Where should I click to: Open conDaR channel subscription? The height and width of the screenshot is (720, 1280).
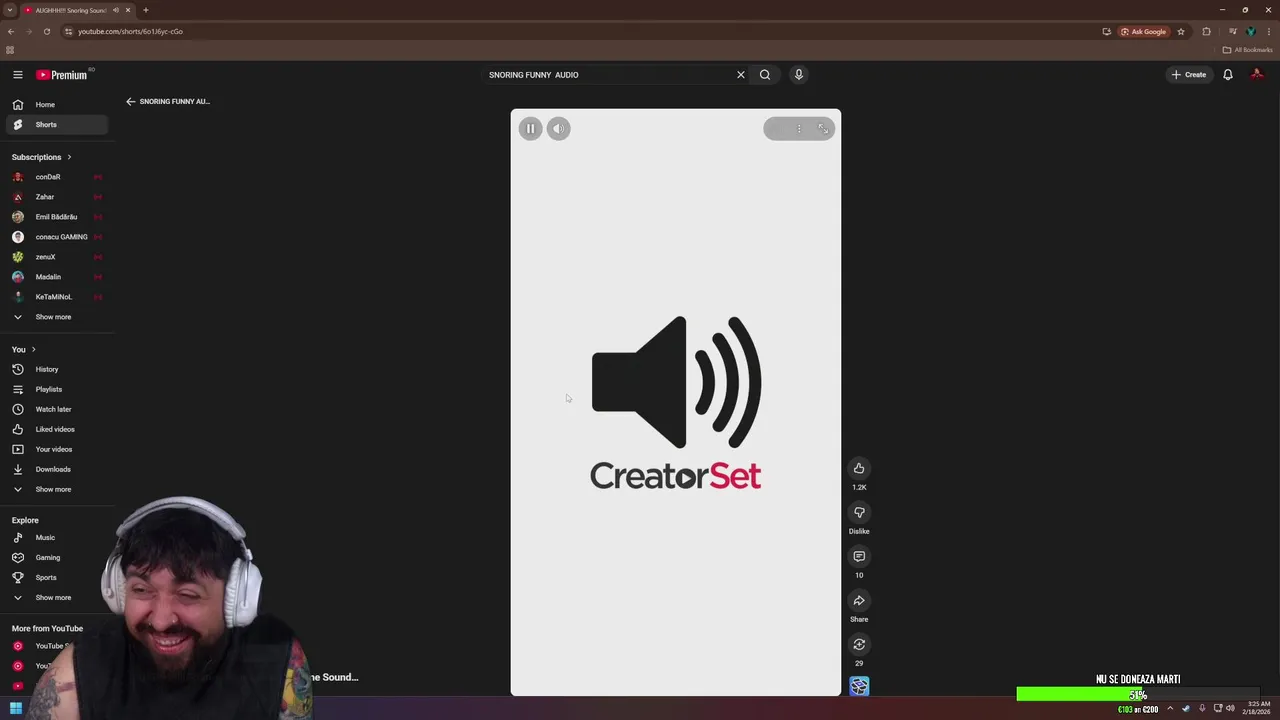pos(57,177)
